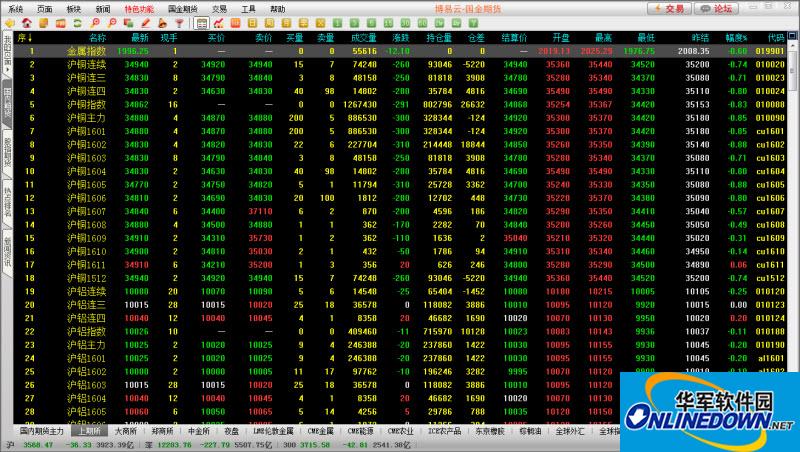The width and height of the screenshot is (800, 452).
Task: Switch to the ICE农产品 bottom tab
Action: click(x=444, y=431)
